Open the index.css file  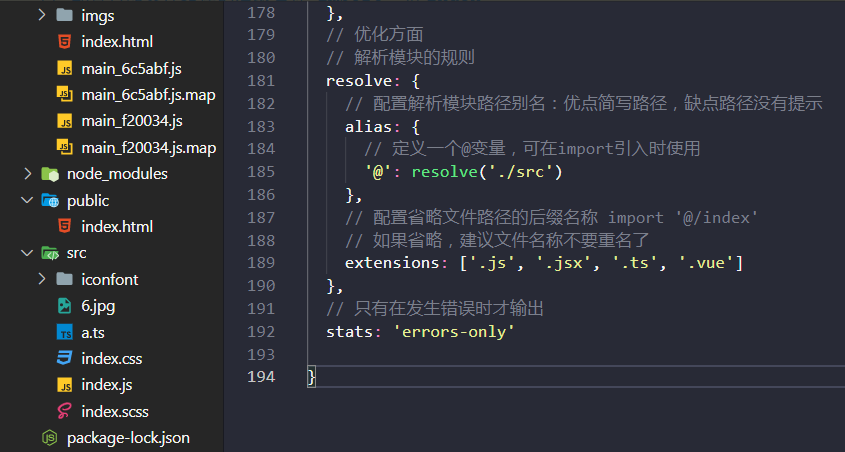coord(112,358)
